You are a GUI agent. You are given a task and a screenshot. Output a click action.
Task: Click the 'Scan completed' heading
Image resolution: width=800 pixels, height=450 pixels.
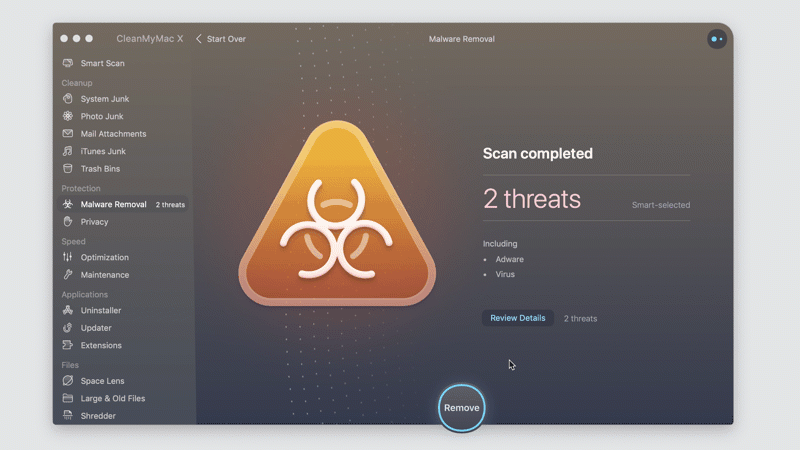tap(538, 154)
